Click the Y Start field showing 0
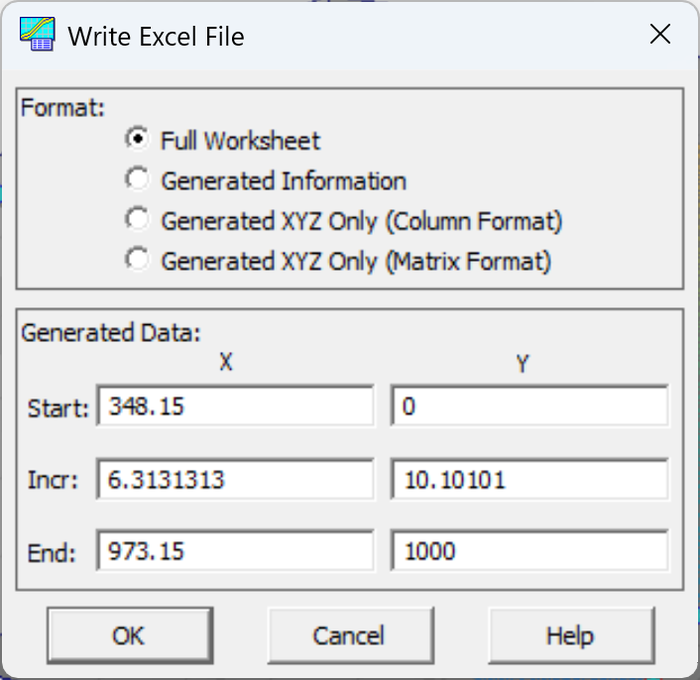The height and width of the screenshot is (680, 700). (530, 406)
